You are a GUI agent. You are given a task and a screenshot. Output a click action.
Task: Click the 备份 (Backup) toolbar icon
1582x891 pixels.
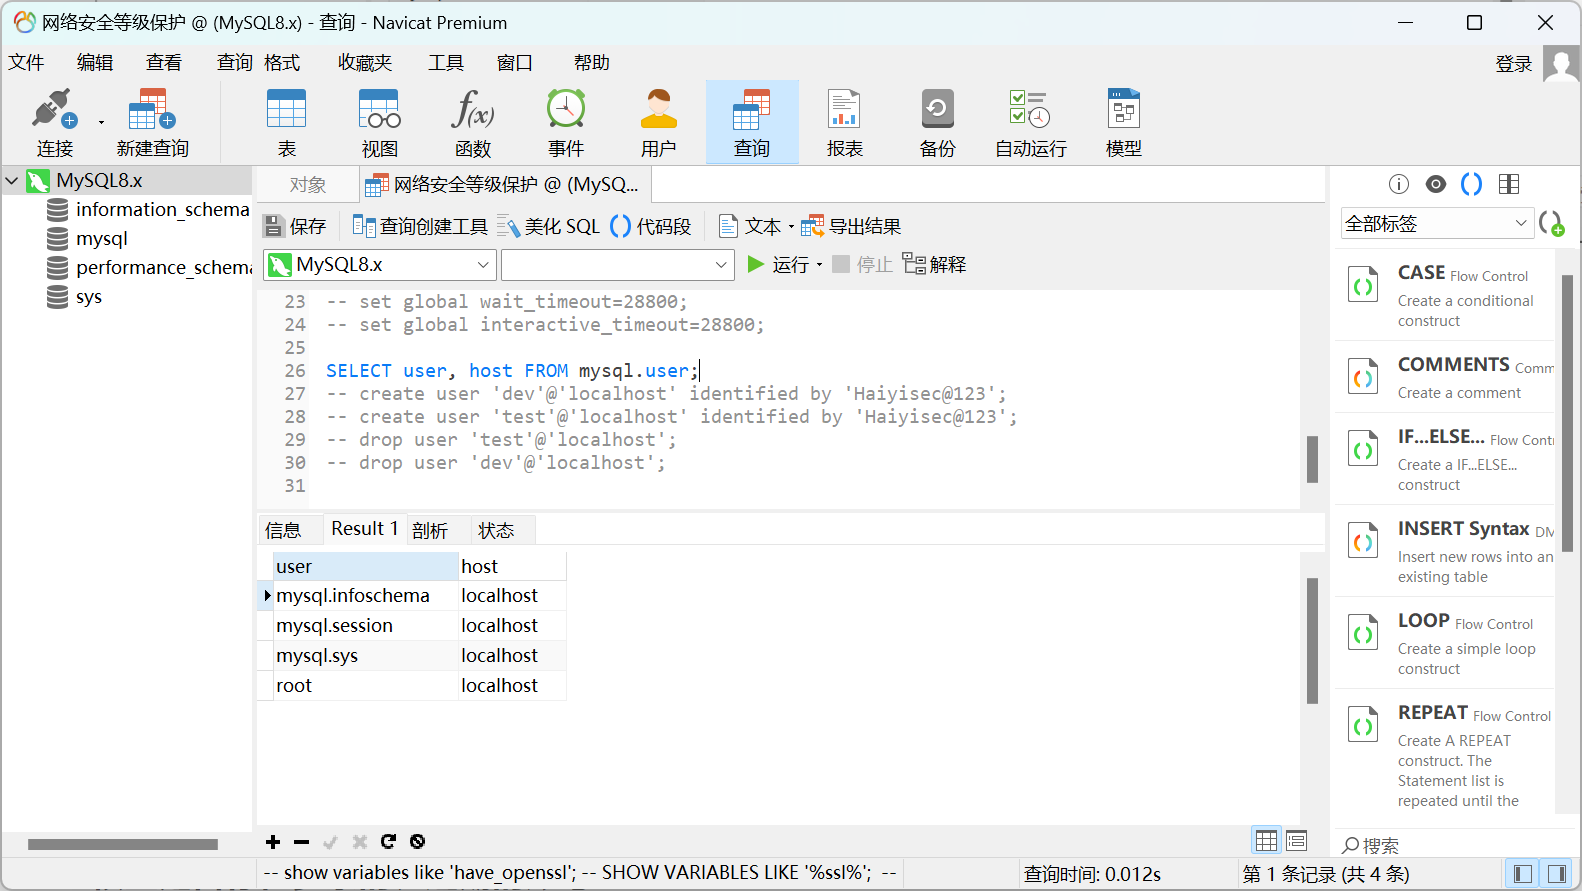pos(937,122)
